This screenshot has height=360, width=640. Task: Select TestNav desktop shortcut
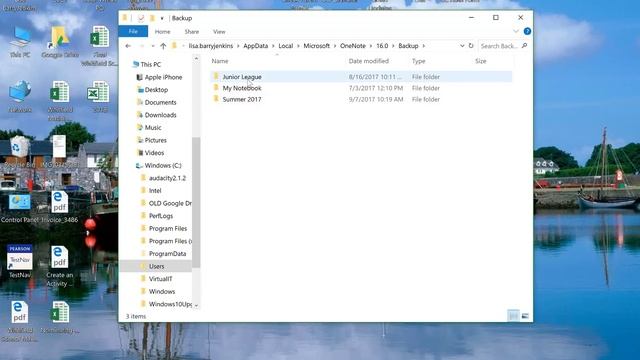20,262
